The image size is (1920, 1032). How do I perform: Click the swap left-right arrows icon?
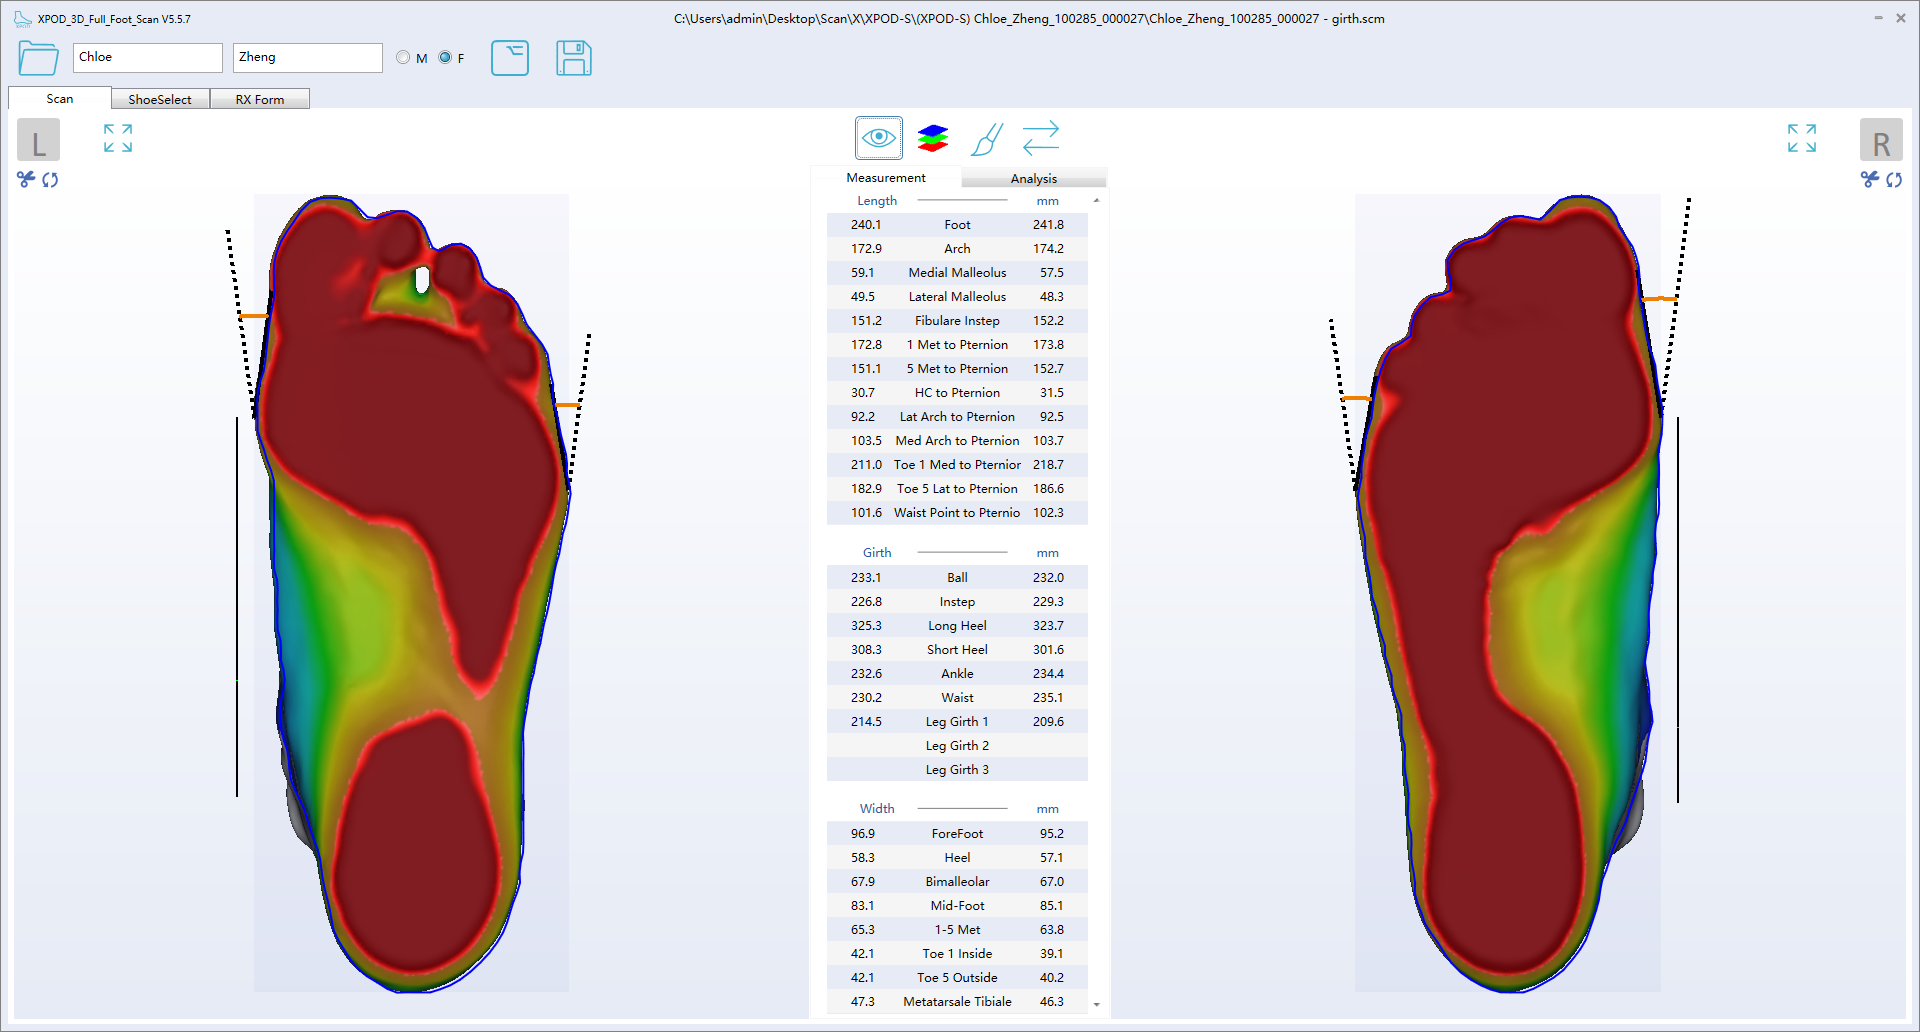pyautogui.click(x=1040, y=138)
